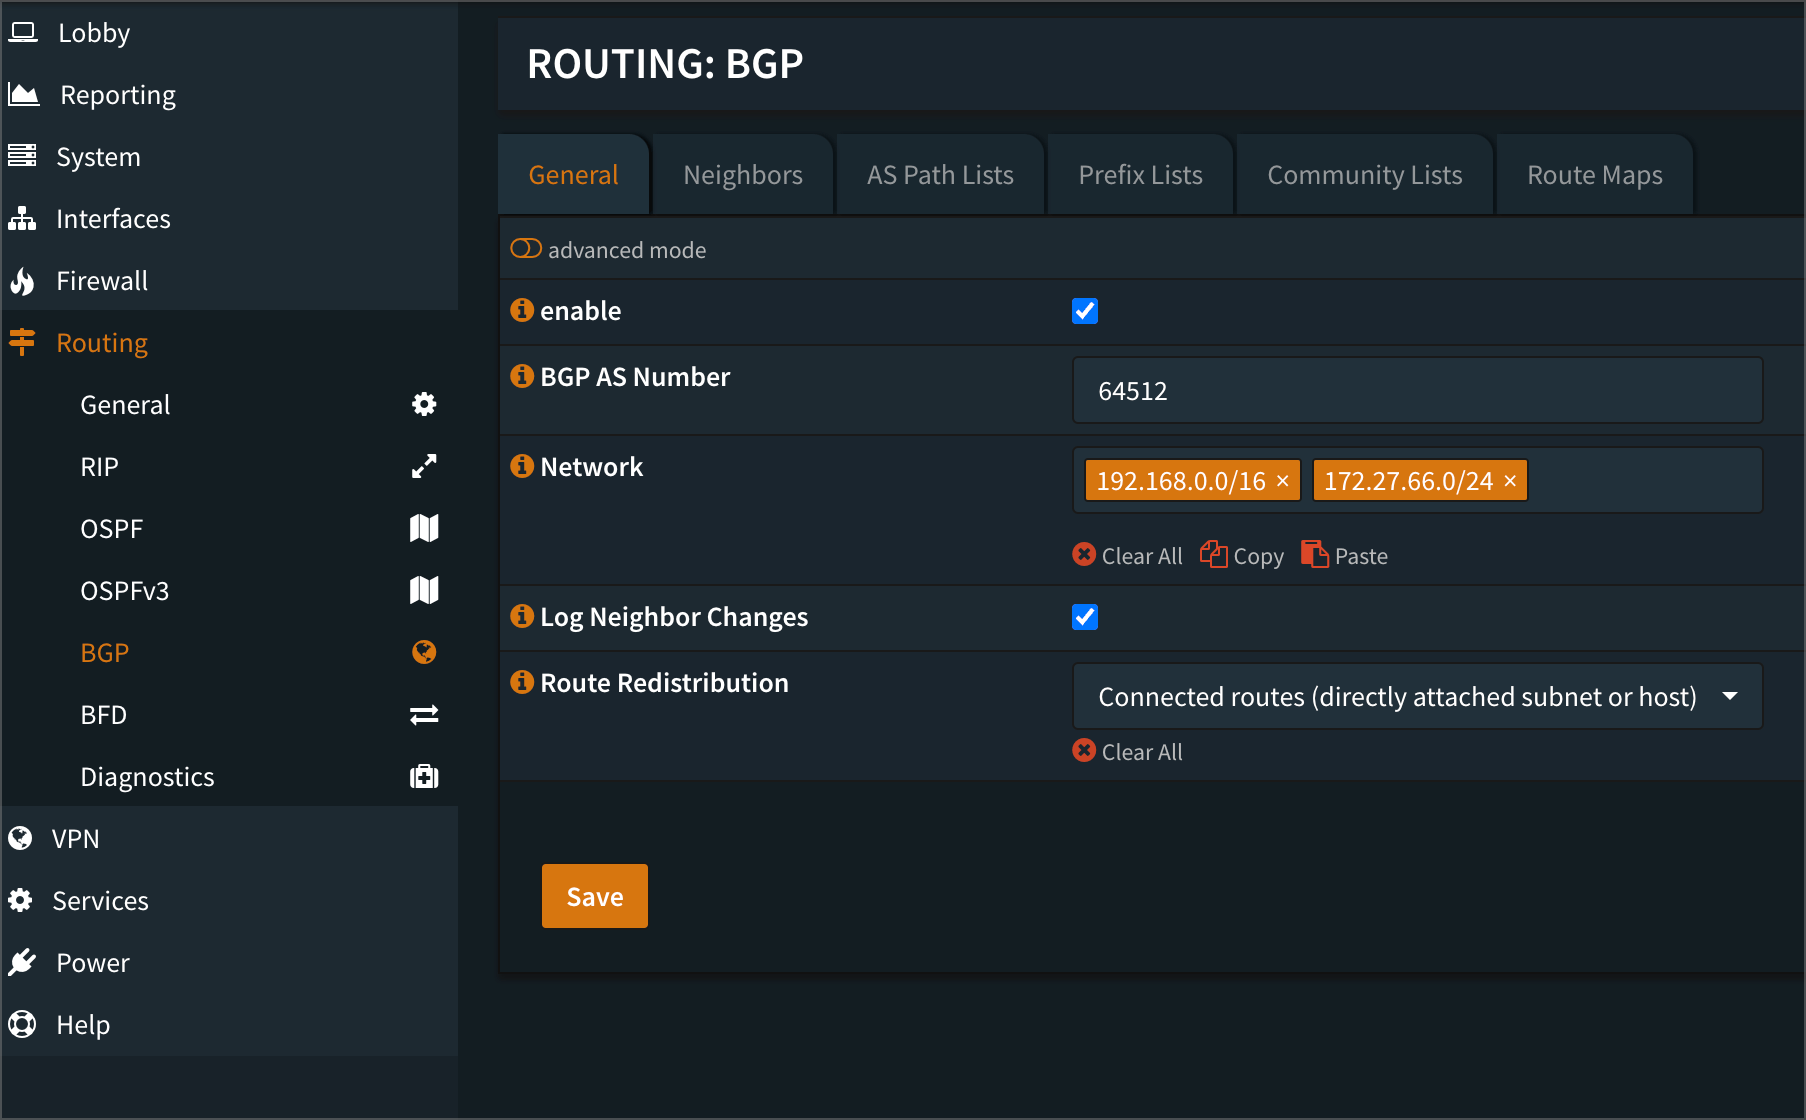Expand the Firewall menu in sidebar
Screen dimensions: 1806x1120
(102, 281)
